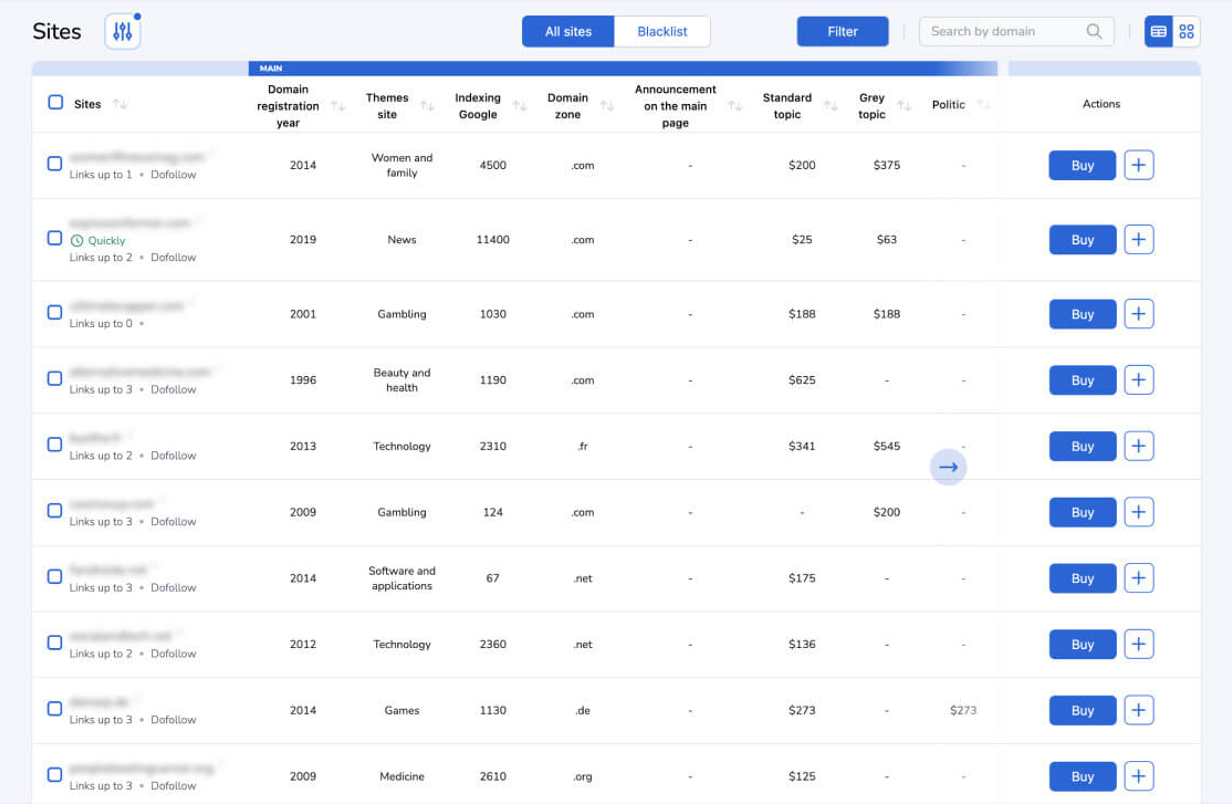The image size is (1232, 804).
Task: Click the right arrow to scroll columns
Action: pos(948,467)
